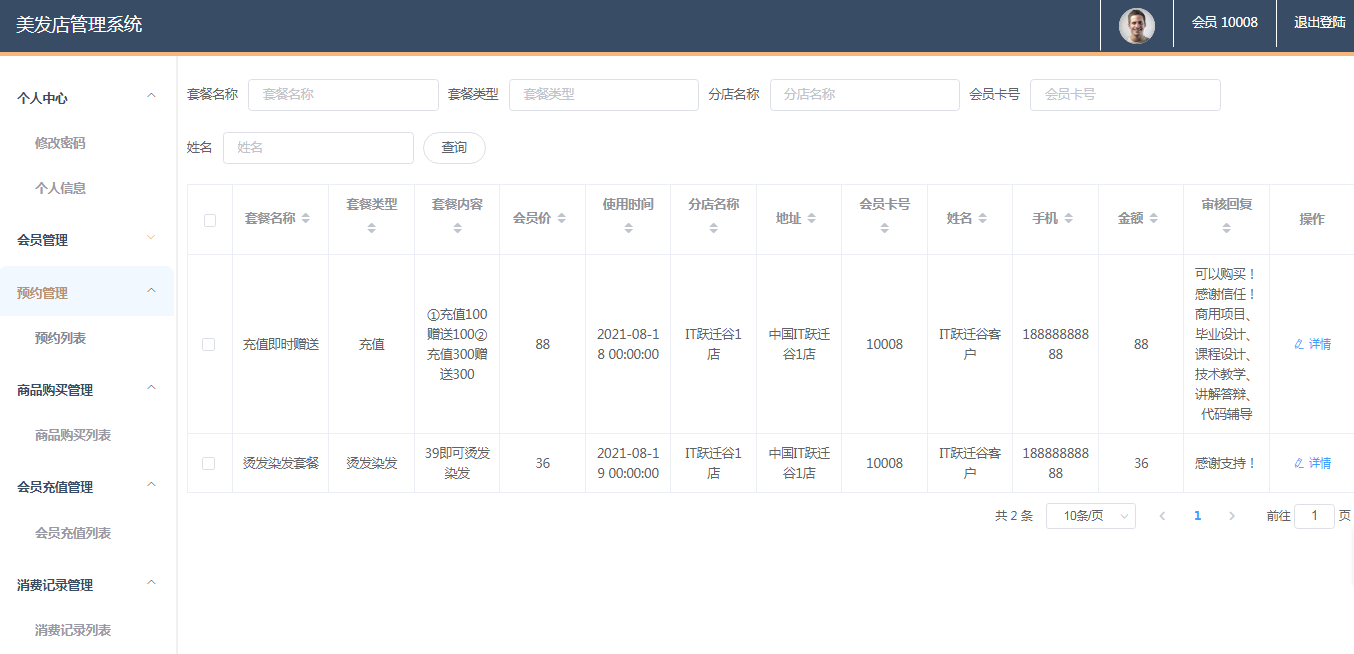
Task: Click the user avatar photo
Action: pyautogui.click(x=1137, y=25)
